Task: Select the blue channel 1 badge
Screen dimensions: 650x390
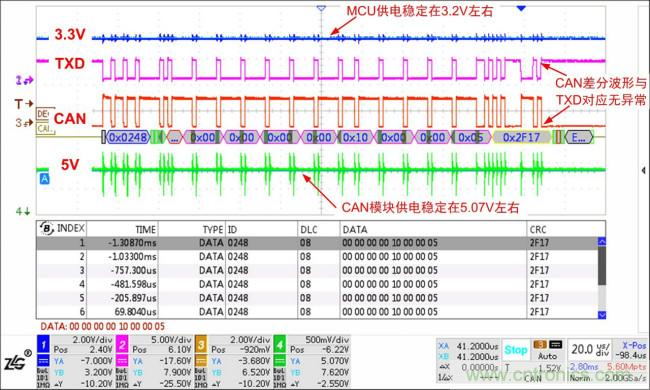Action: tap(44, 344)
